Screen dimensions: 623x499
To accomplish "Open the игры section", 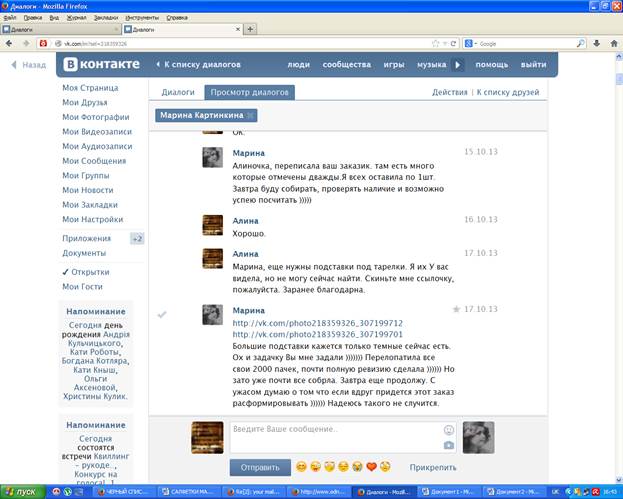I will point(394,65).
